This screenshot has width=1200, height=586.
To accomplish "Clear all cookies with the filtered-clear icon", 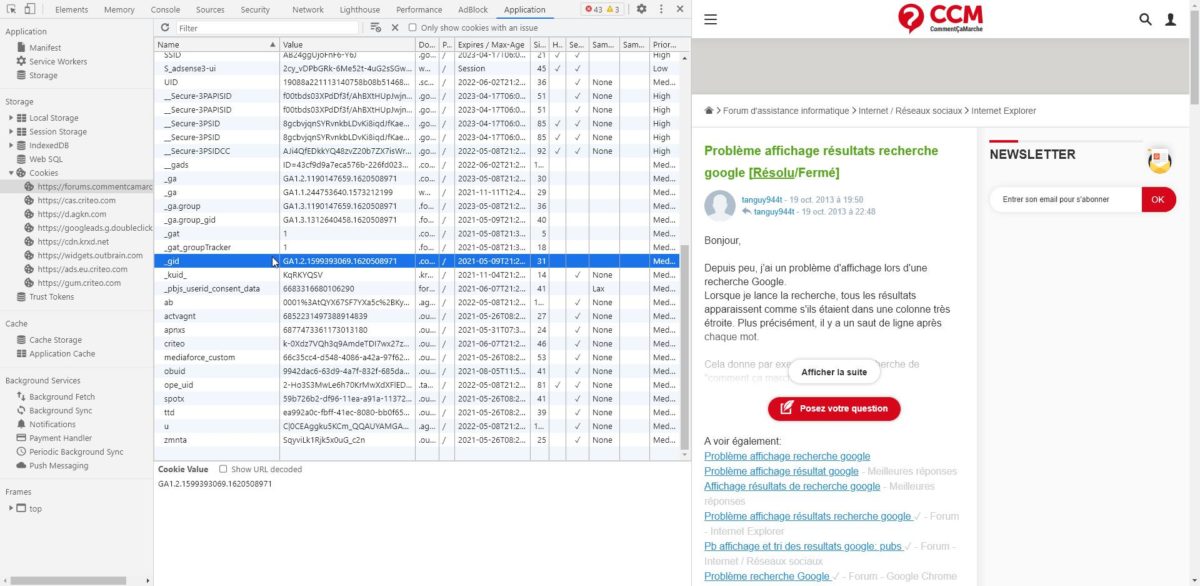I will click(375, 28).
